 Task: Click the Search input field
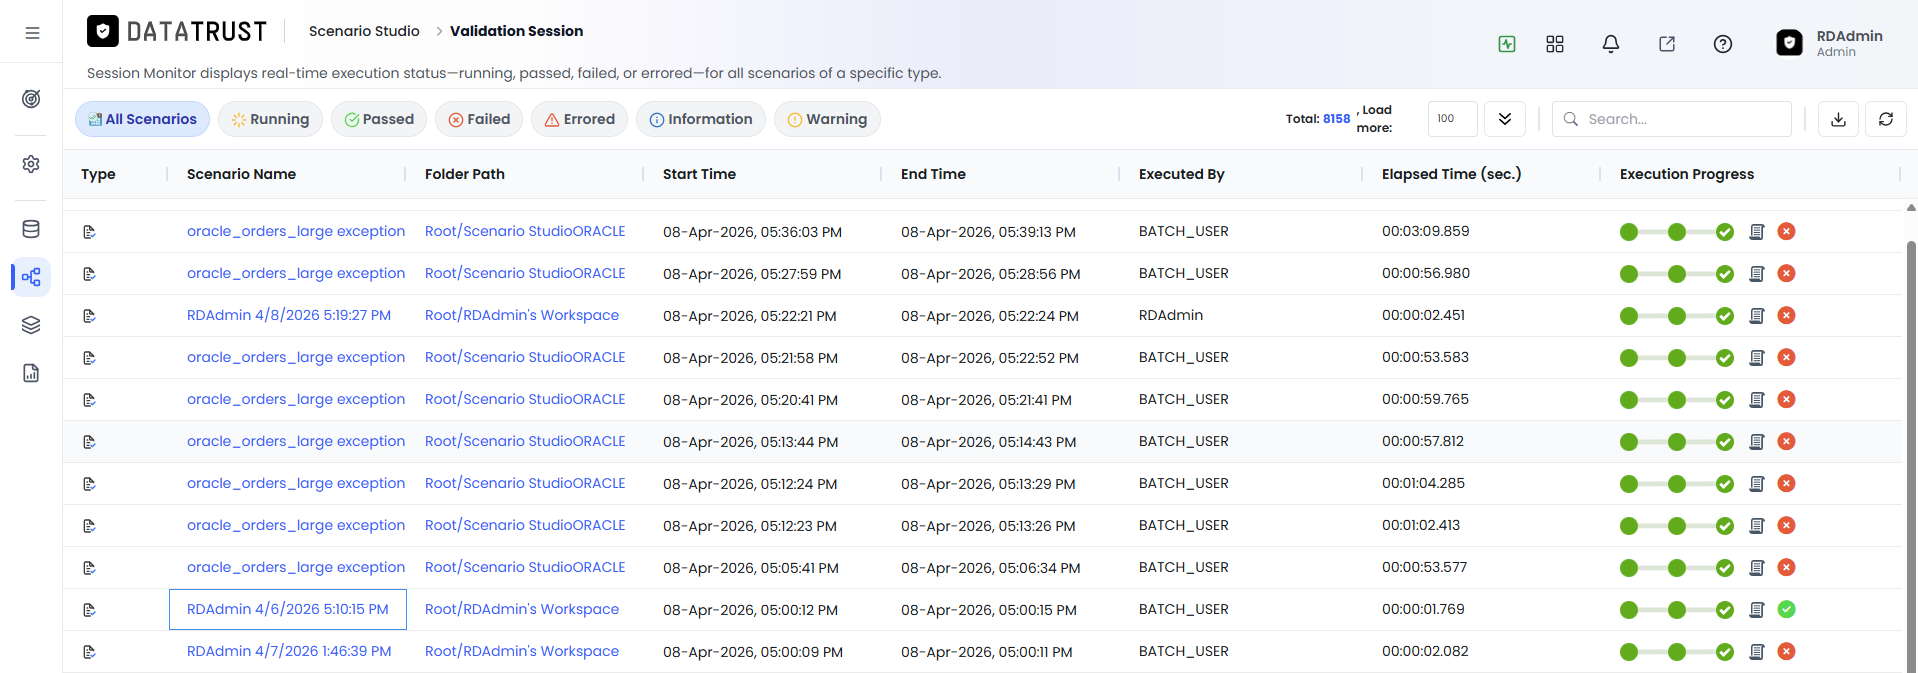pos(1671,119)
